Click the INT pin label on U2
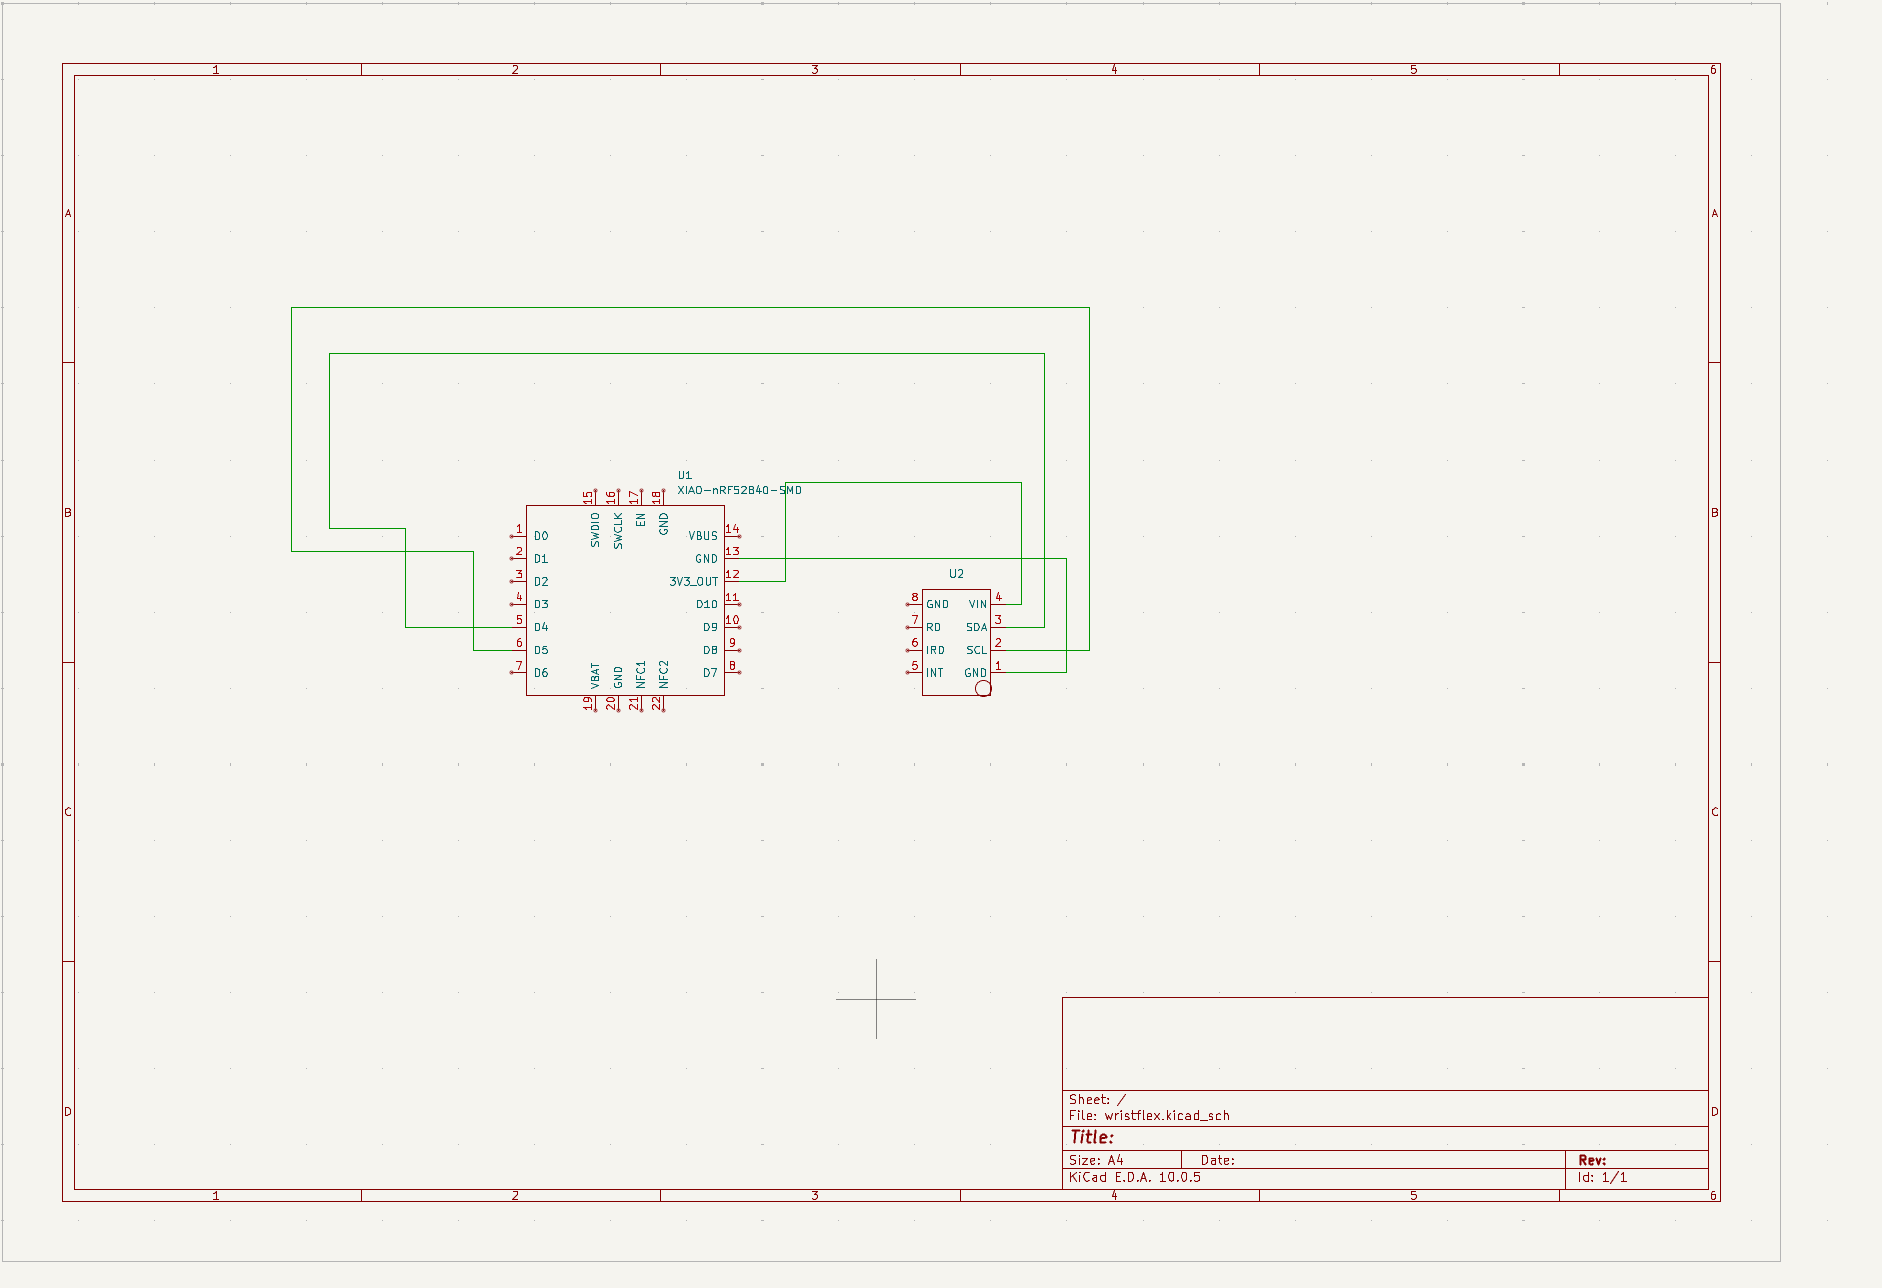The height and width of the screenshot is (1288, 1882). 934,674
